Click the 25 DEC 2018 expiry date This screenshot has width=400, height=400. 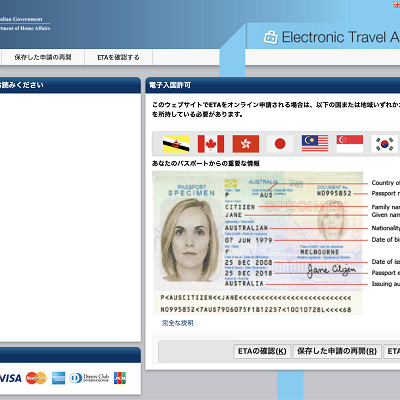click(248, 273)
